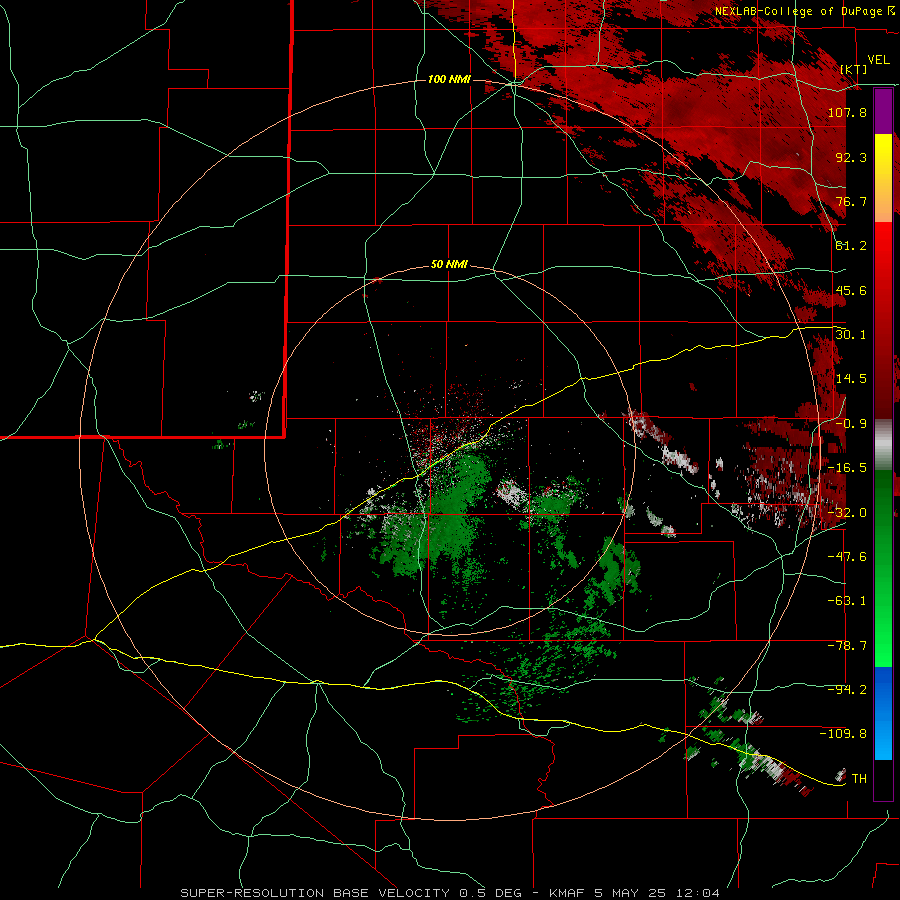The image size is (900, 900).
Task: Click the 0.5 DEG elevation text in the caption
Action: (490, 893)
